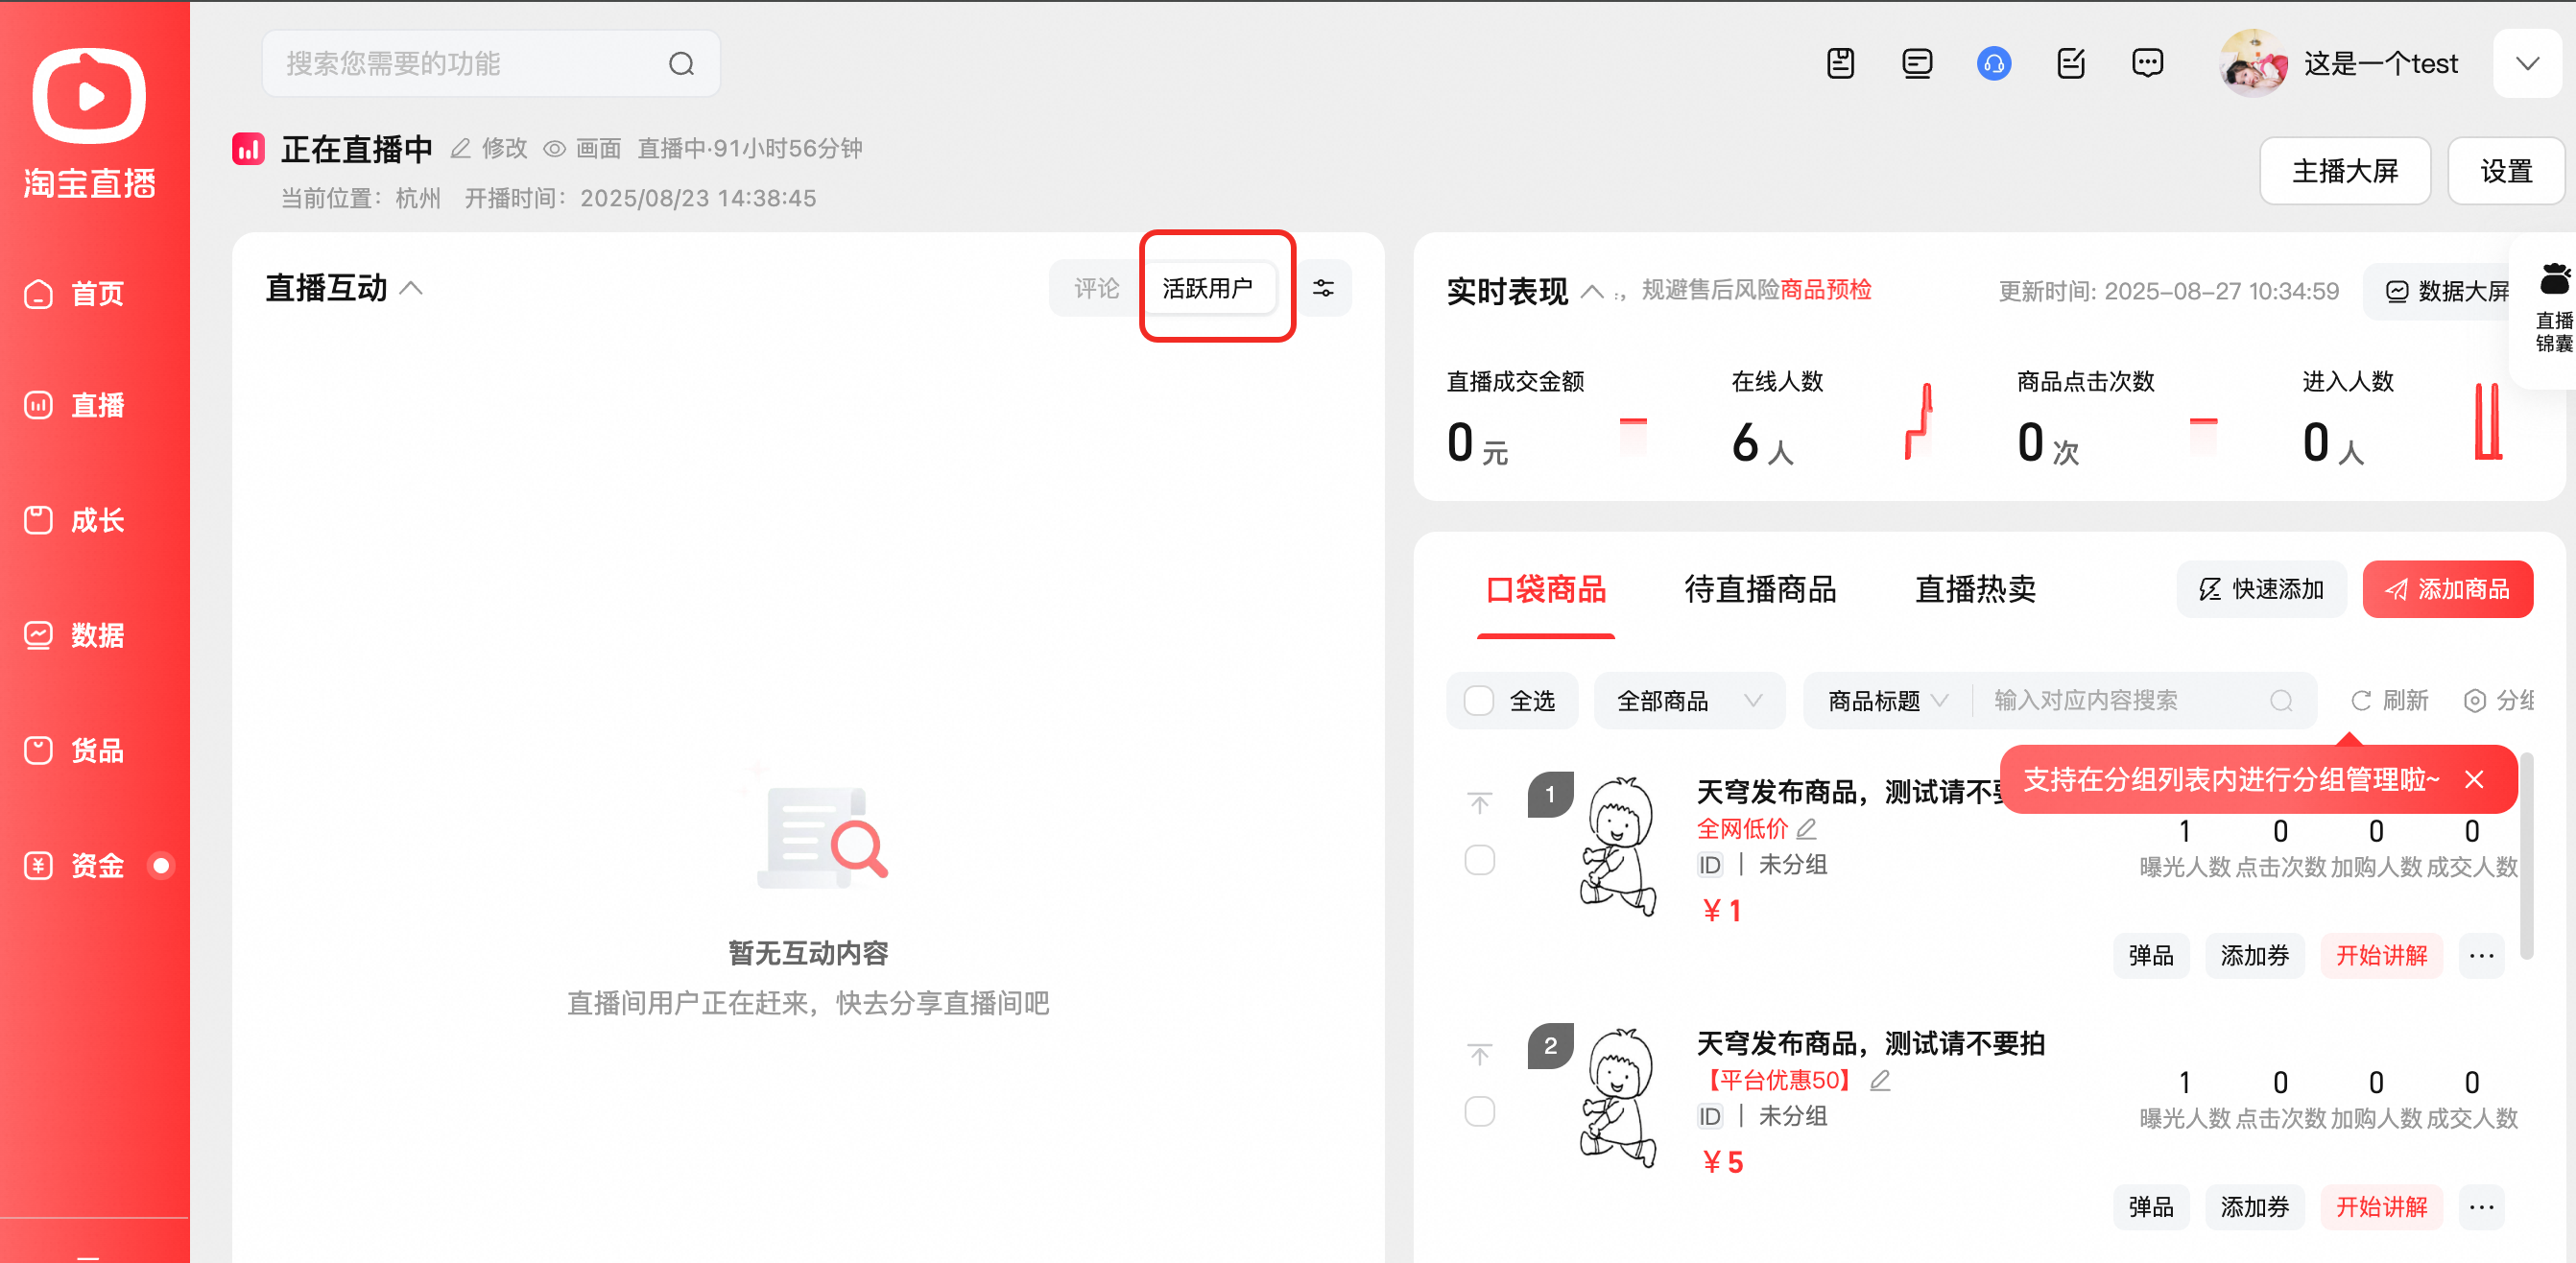This screenshot has width=2576, height=1263.
Task: Click 弹品 for product 2
Action: point(2151,1208)
